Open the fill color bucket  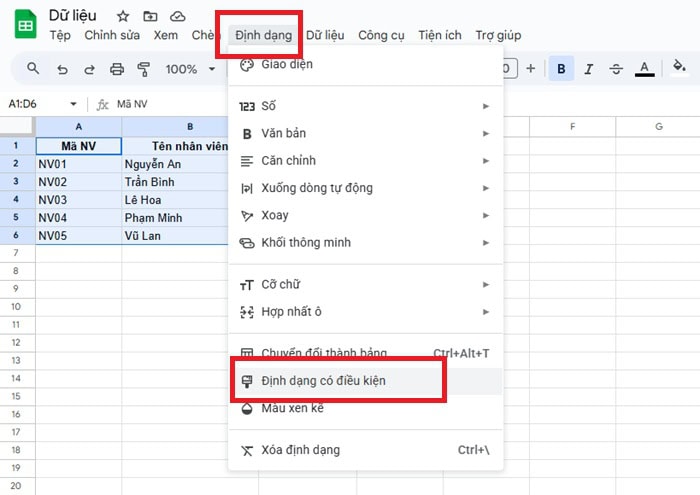click(x=679, y=69)
